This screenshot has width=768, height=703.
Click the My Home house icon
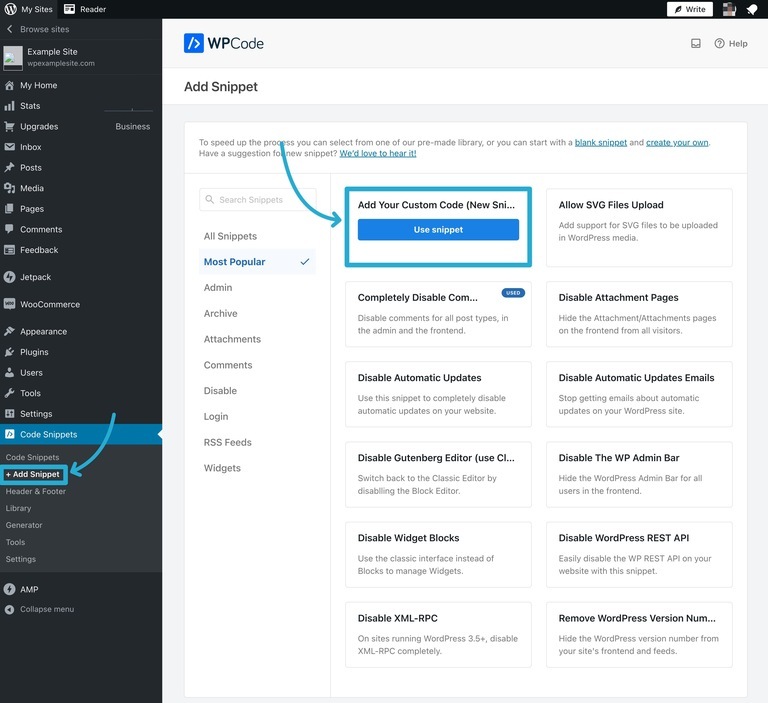pyautogui.click(x=9, y=85)
